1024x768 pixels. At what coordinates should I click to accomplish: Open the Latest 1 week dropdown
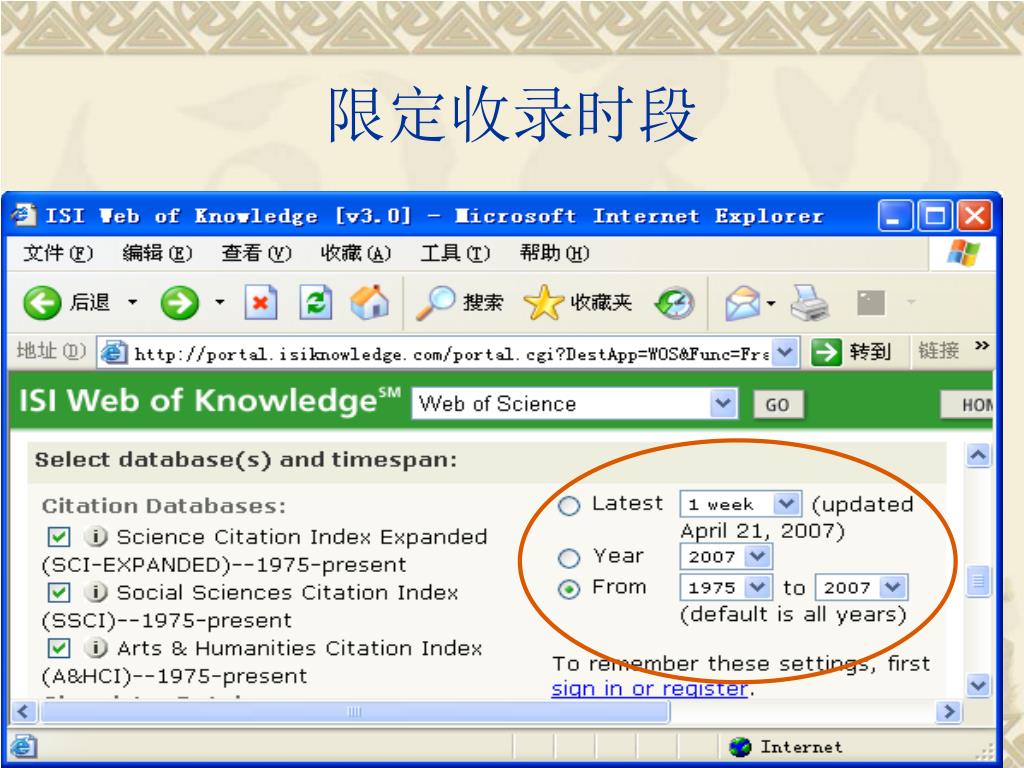point(741,504)
